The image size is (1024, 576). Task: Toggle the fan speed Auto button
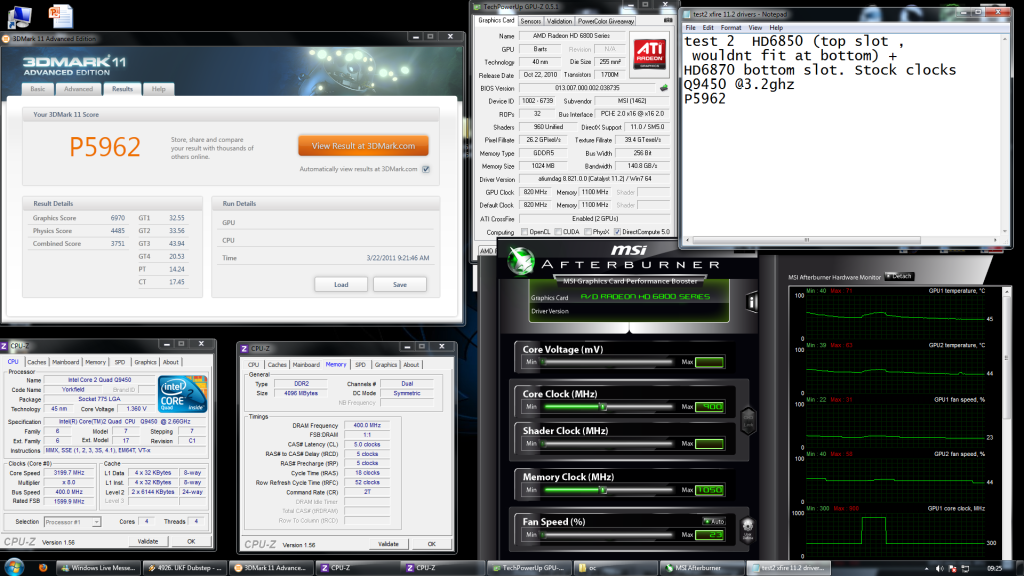coord(713,521)
